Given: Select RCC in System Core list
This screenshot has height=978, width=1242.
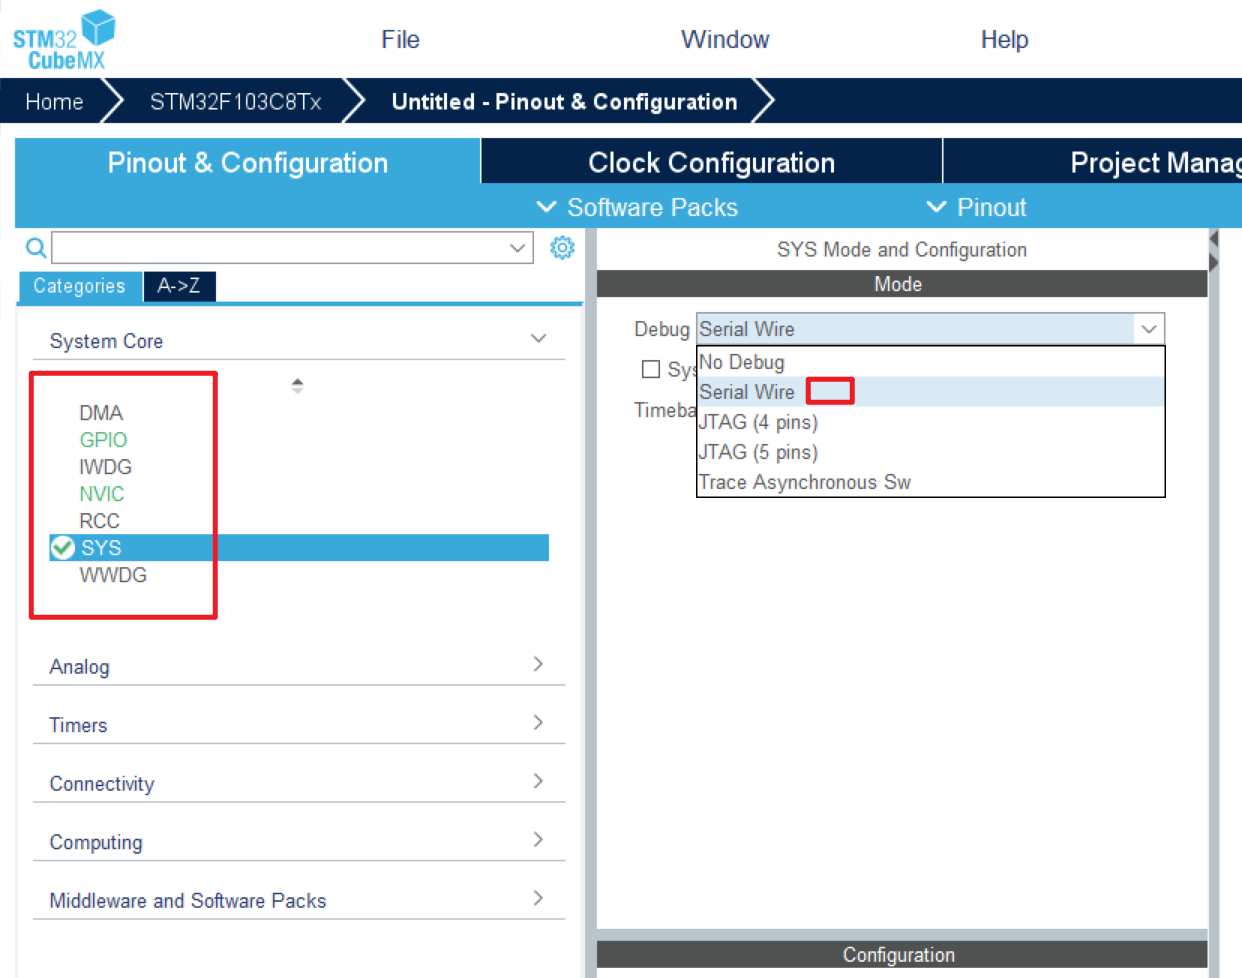Looking at the screenshot, I should point(99,520).
